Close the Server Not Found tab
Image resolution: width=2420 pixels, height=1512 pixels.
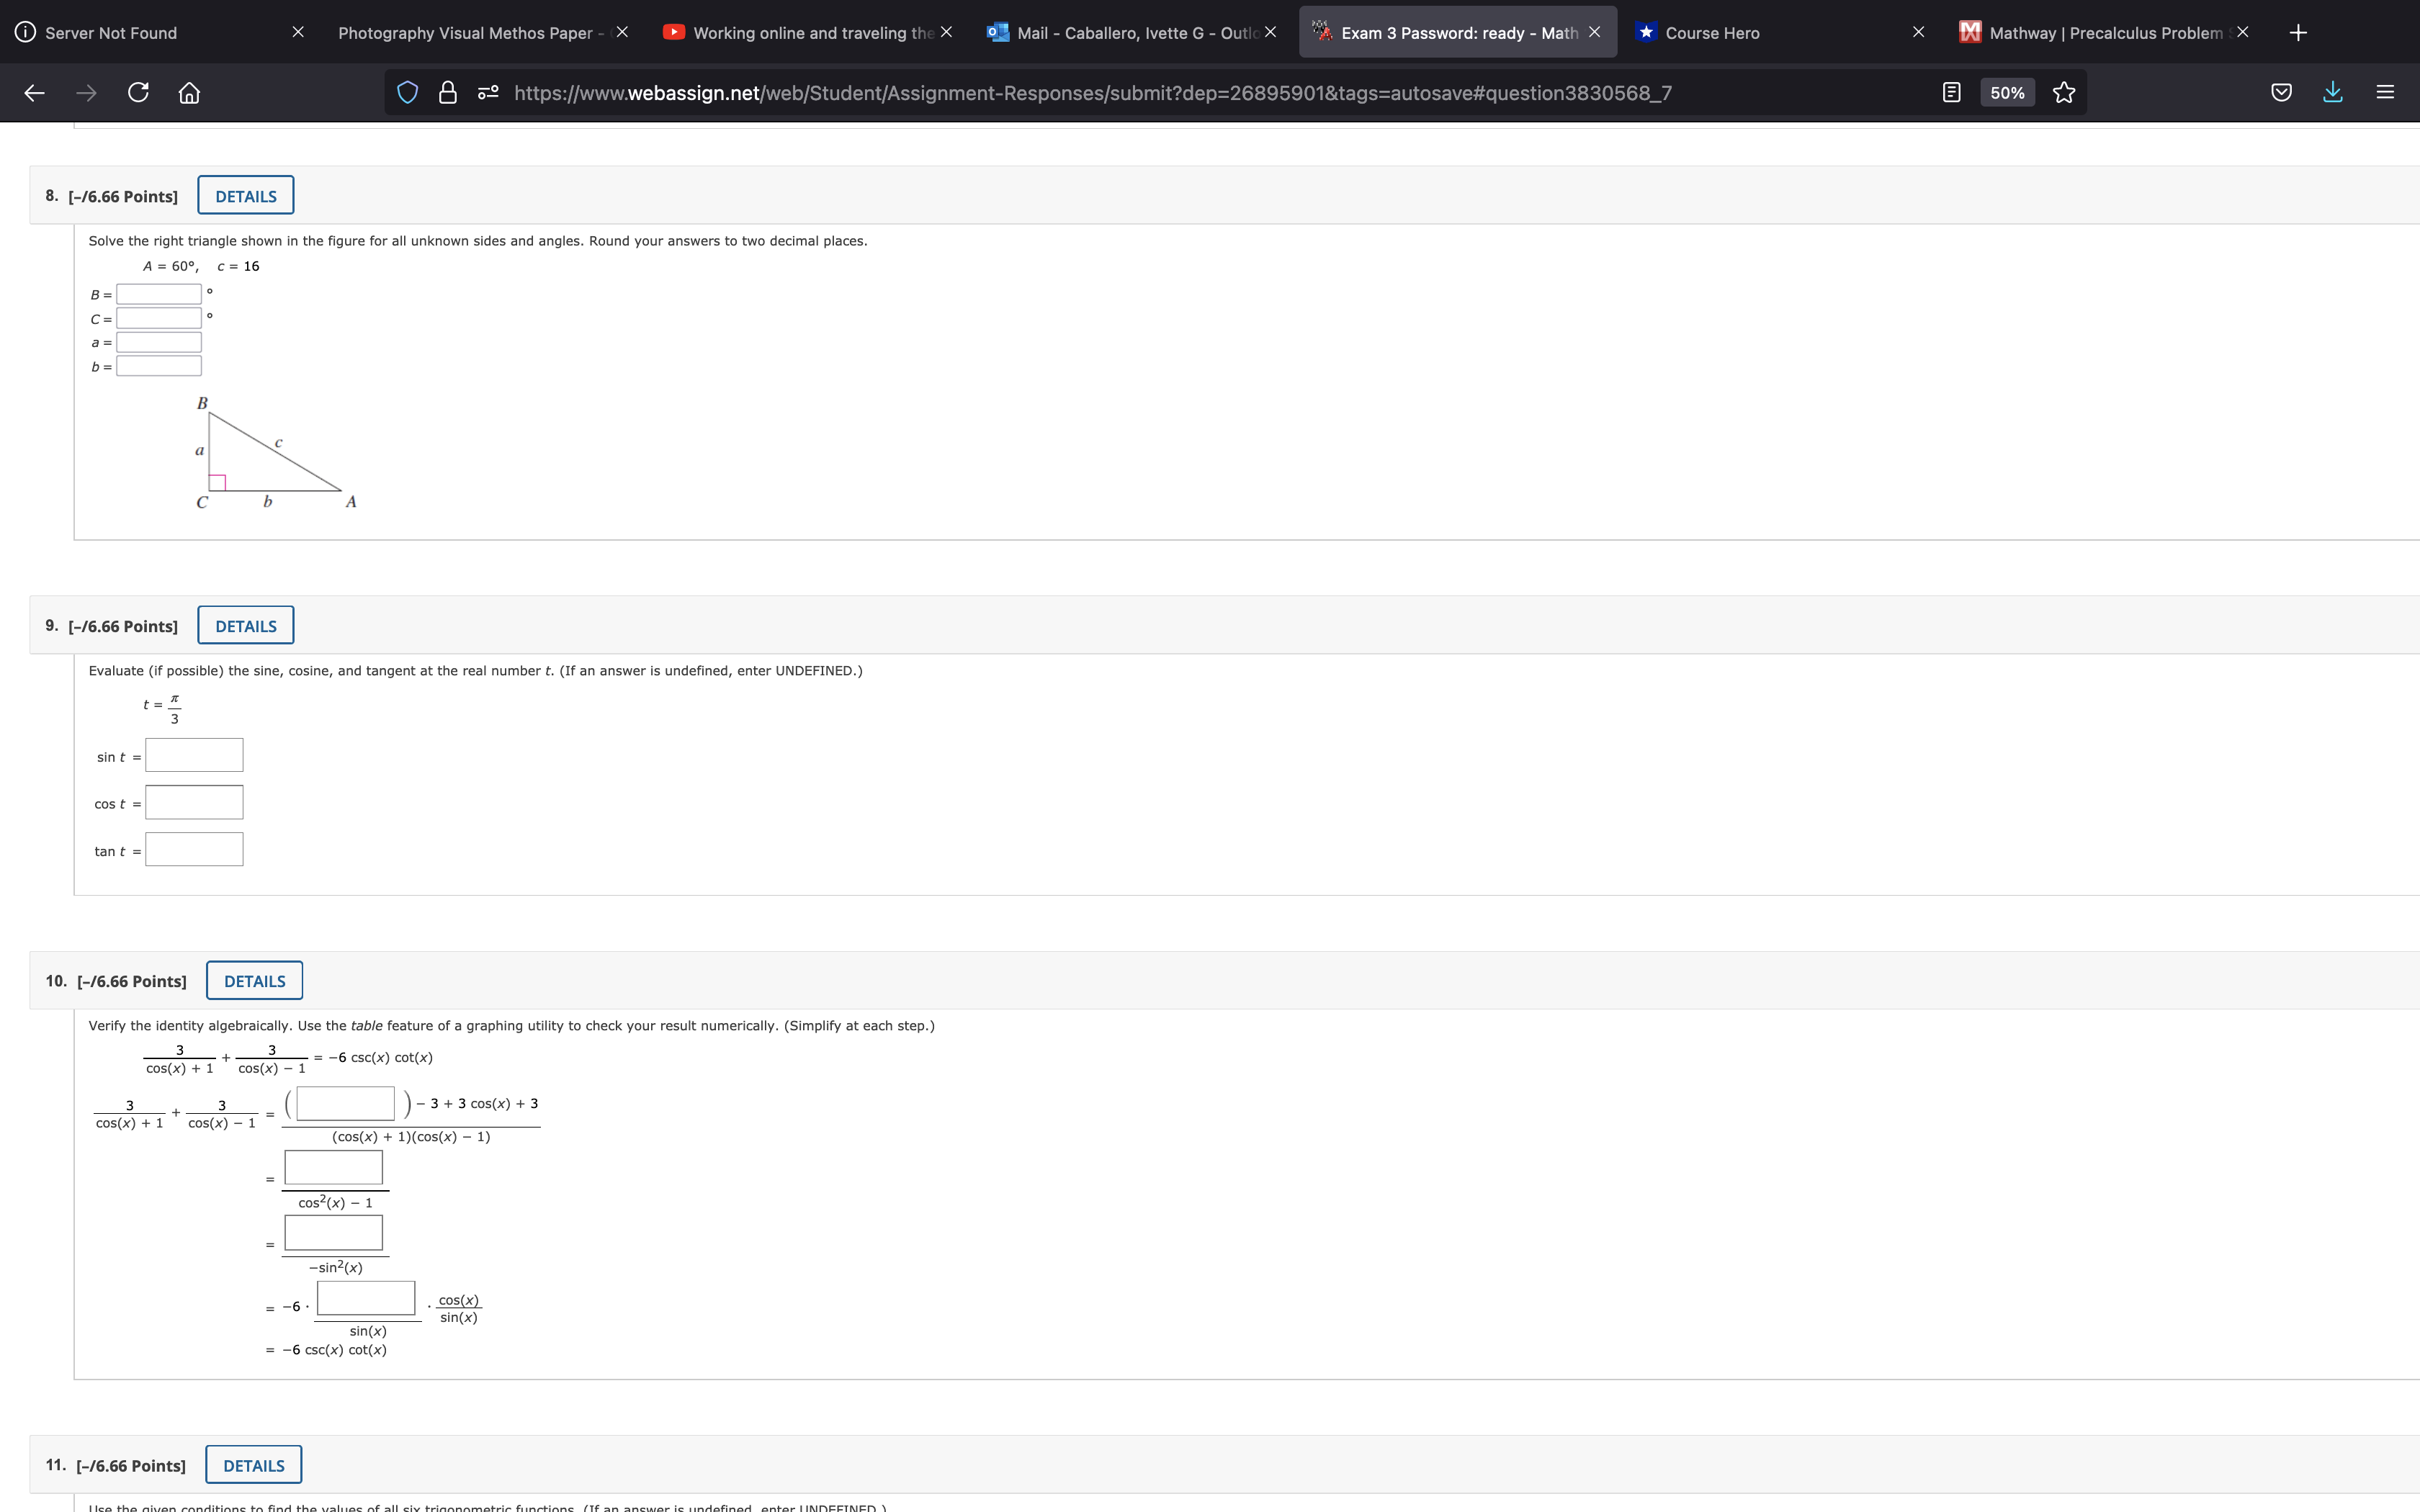(298, 33)
